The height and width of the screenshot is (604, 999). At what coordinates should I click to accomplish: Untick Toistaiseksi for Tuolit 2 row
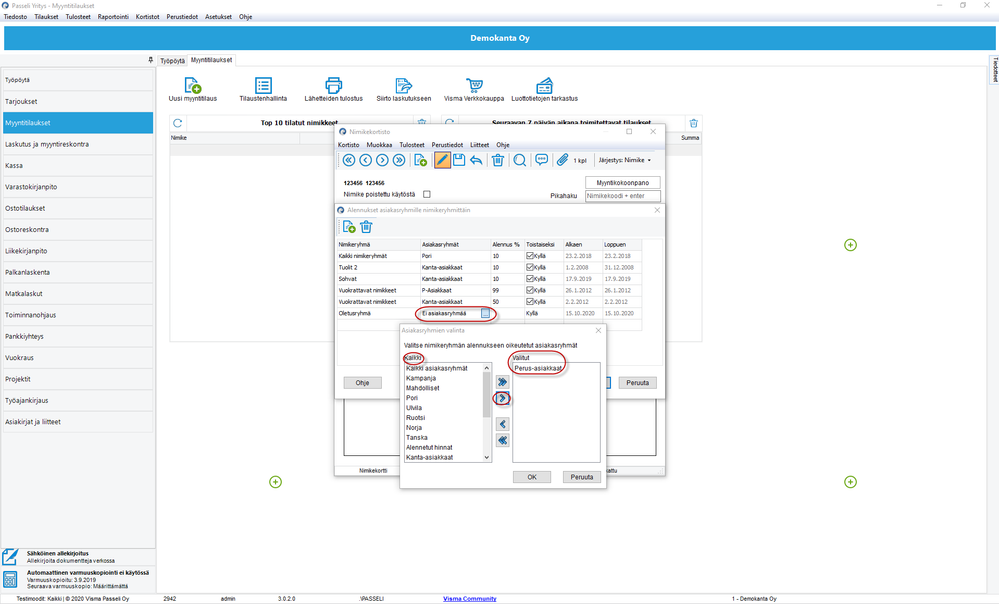coord(529,267)
